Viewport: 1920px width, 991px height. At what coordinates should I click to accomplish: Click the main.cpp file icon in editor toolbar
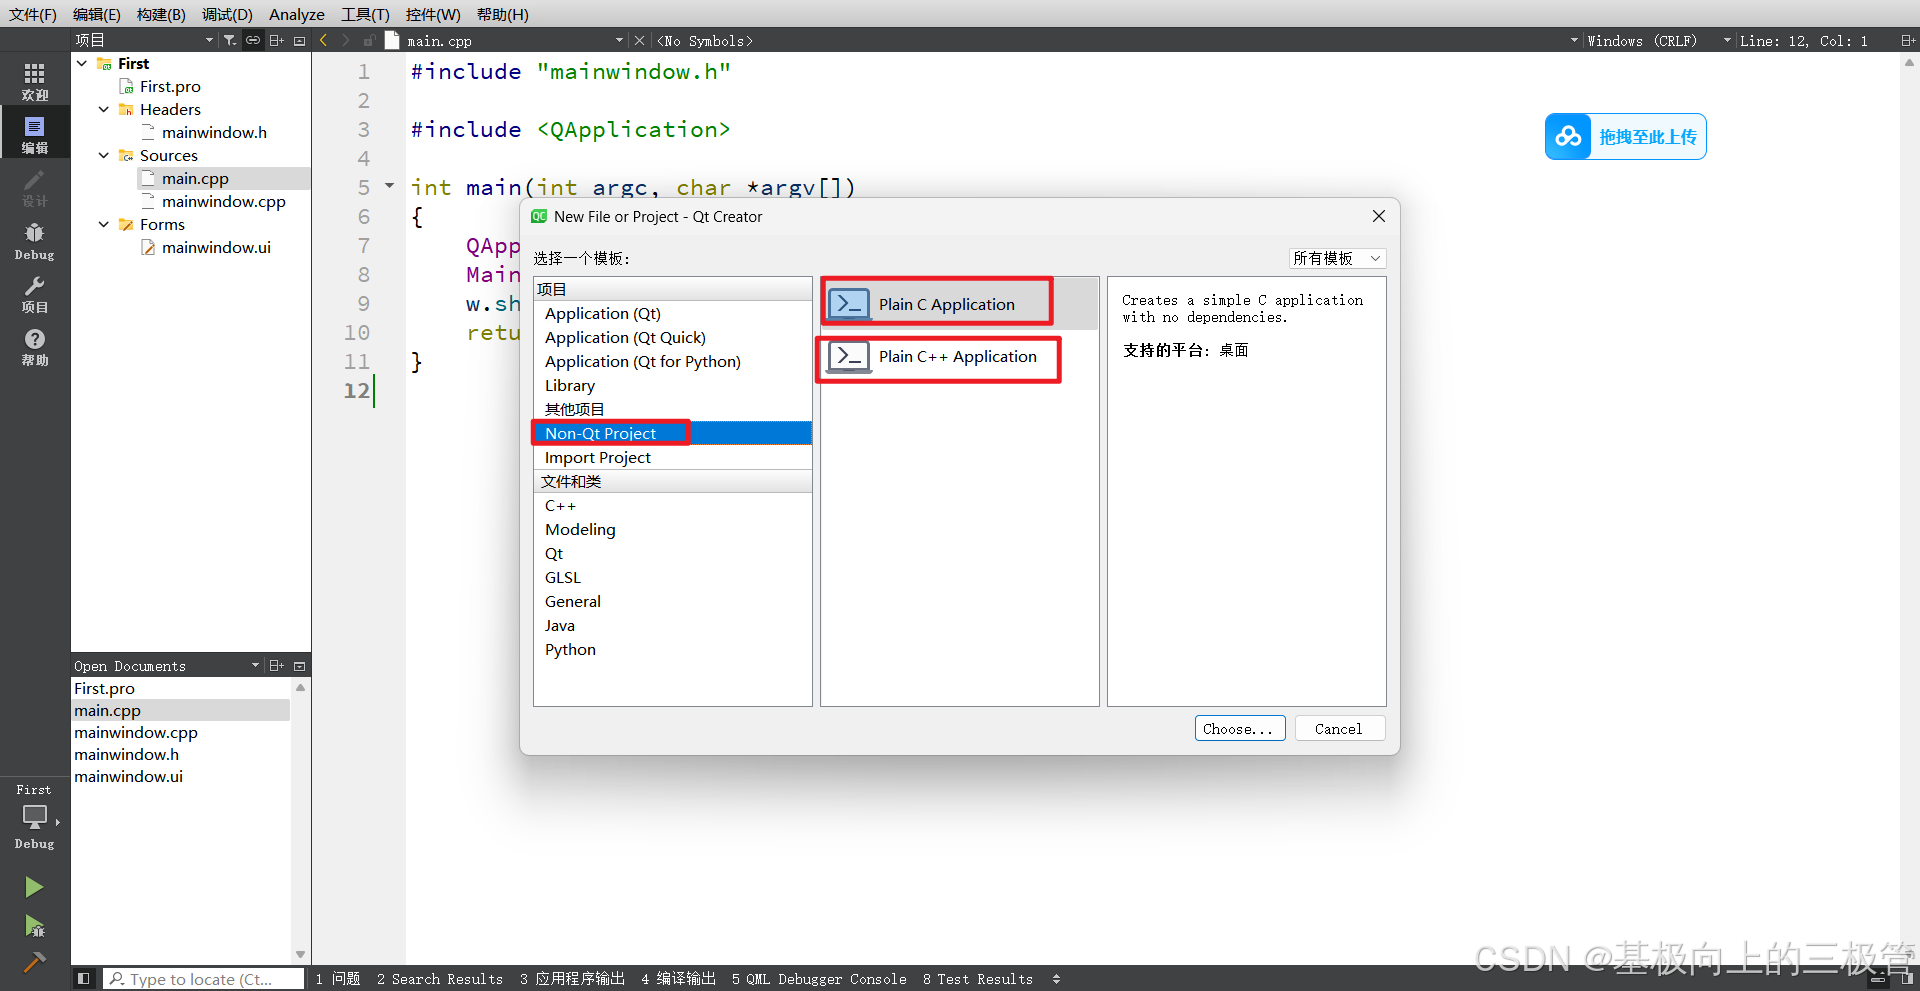click(x=392, y=40)
